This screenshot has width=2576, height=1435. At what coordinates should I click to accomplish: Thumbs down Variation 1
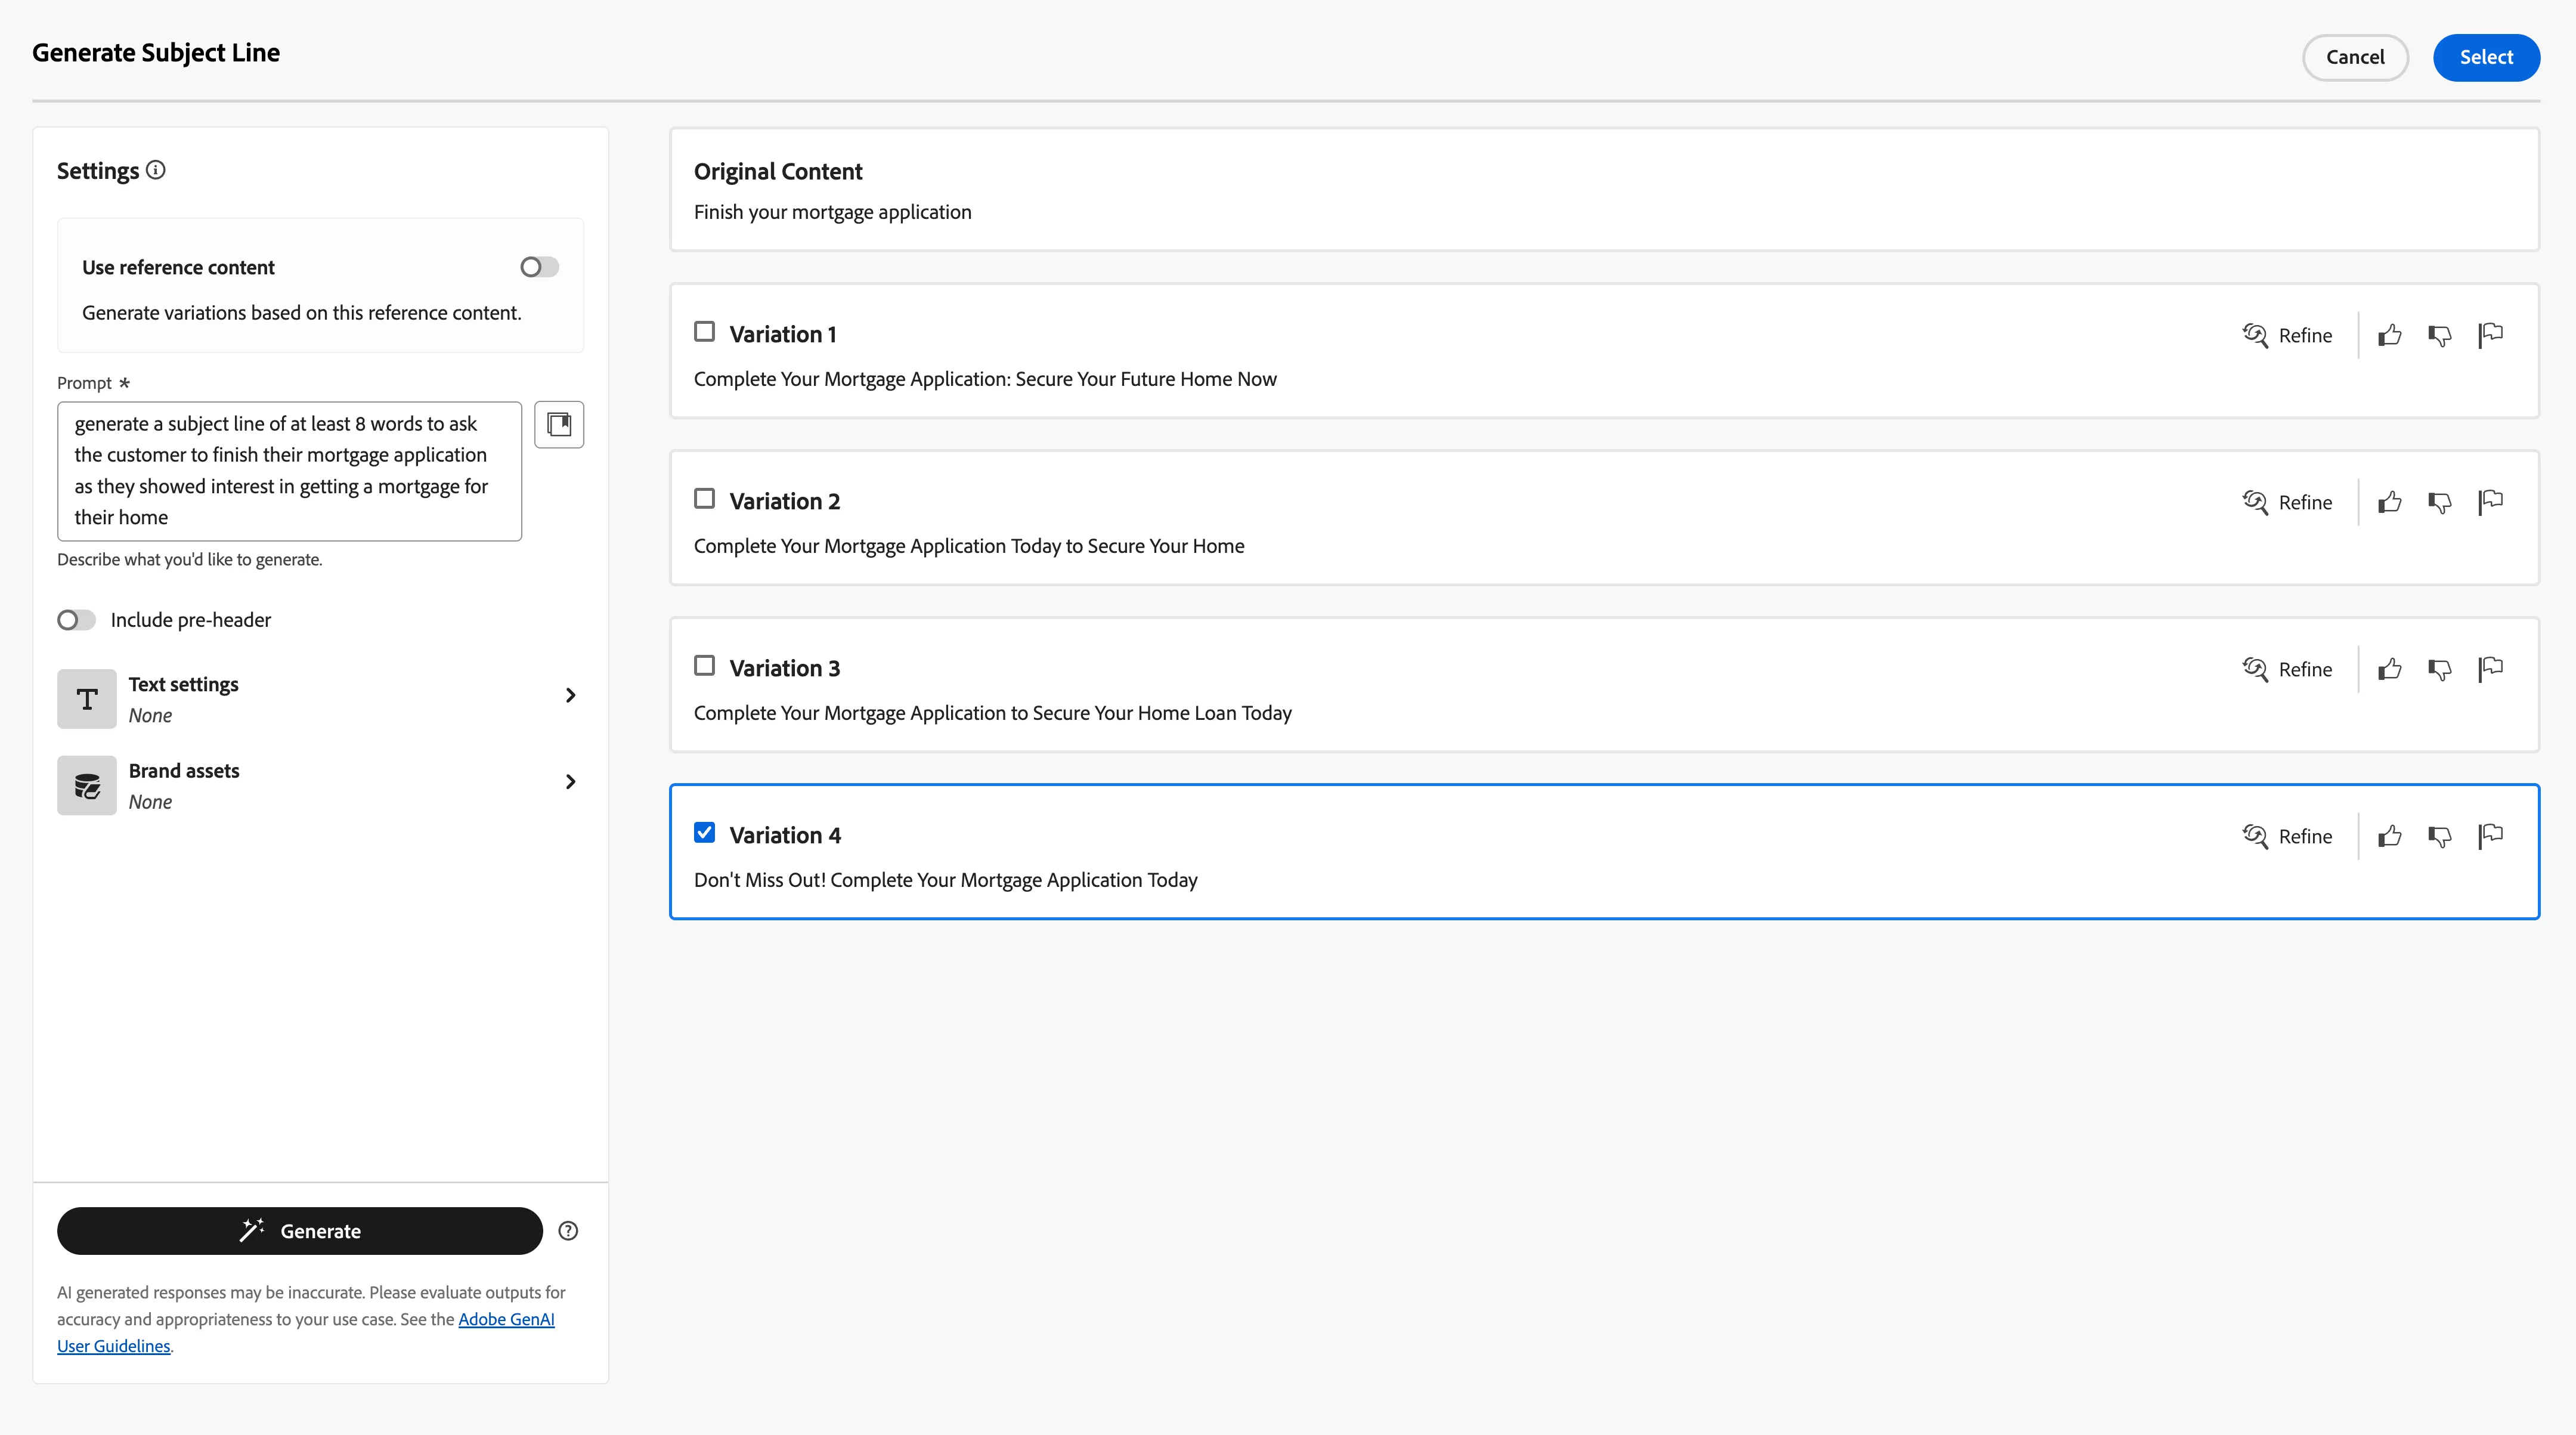click(x=2440, y=335)
